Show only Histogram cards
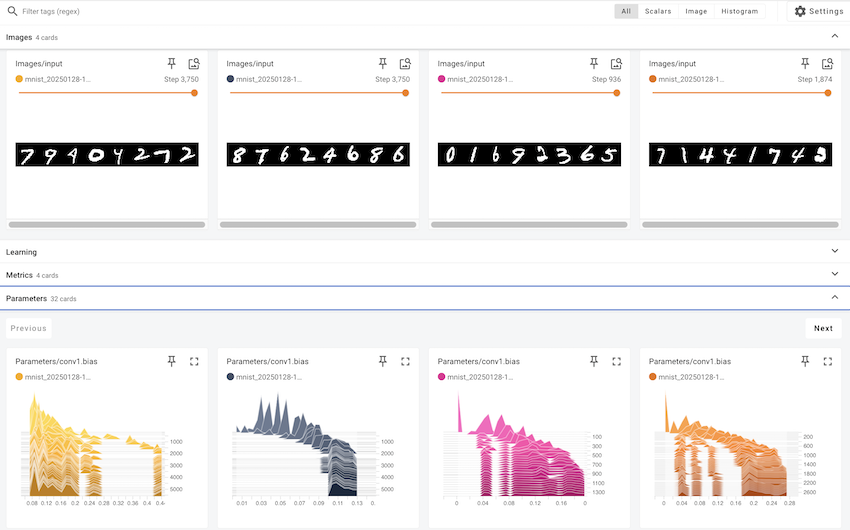The width and height of the screenshot is (850, 530). (740, 11)
